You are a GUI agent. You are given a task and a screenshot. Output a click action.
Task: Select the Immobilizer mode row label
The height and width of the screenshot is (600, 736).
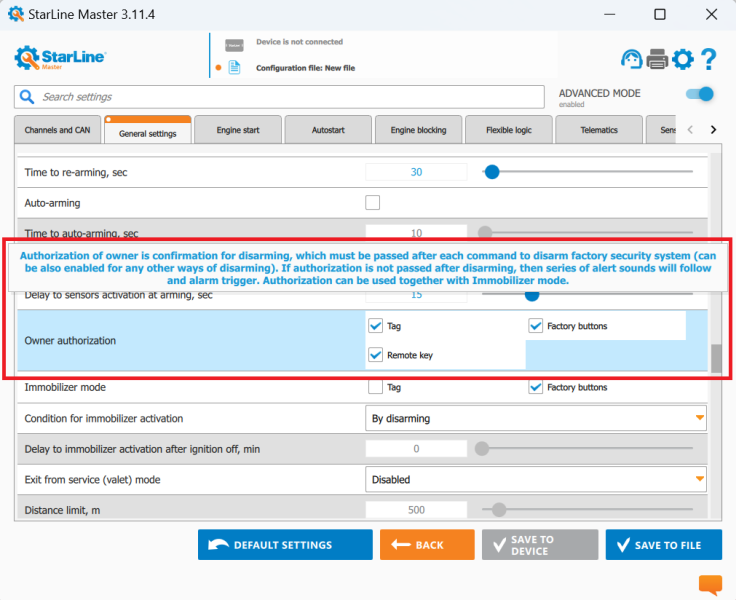(x=65, y=387)
